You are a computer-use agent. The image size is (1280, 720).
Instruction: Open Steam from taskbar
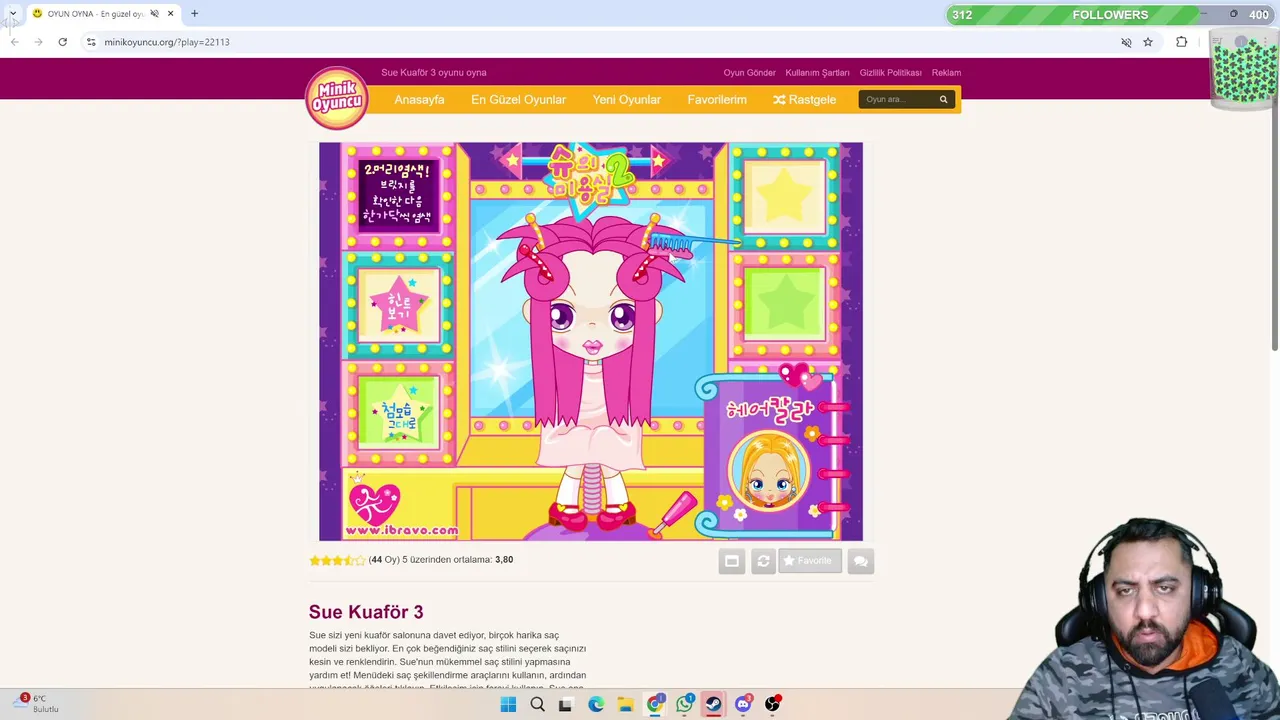713,704
